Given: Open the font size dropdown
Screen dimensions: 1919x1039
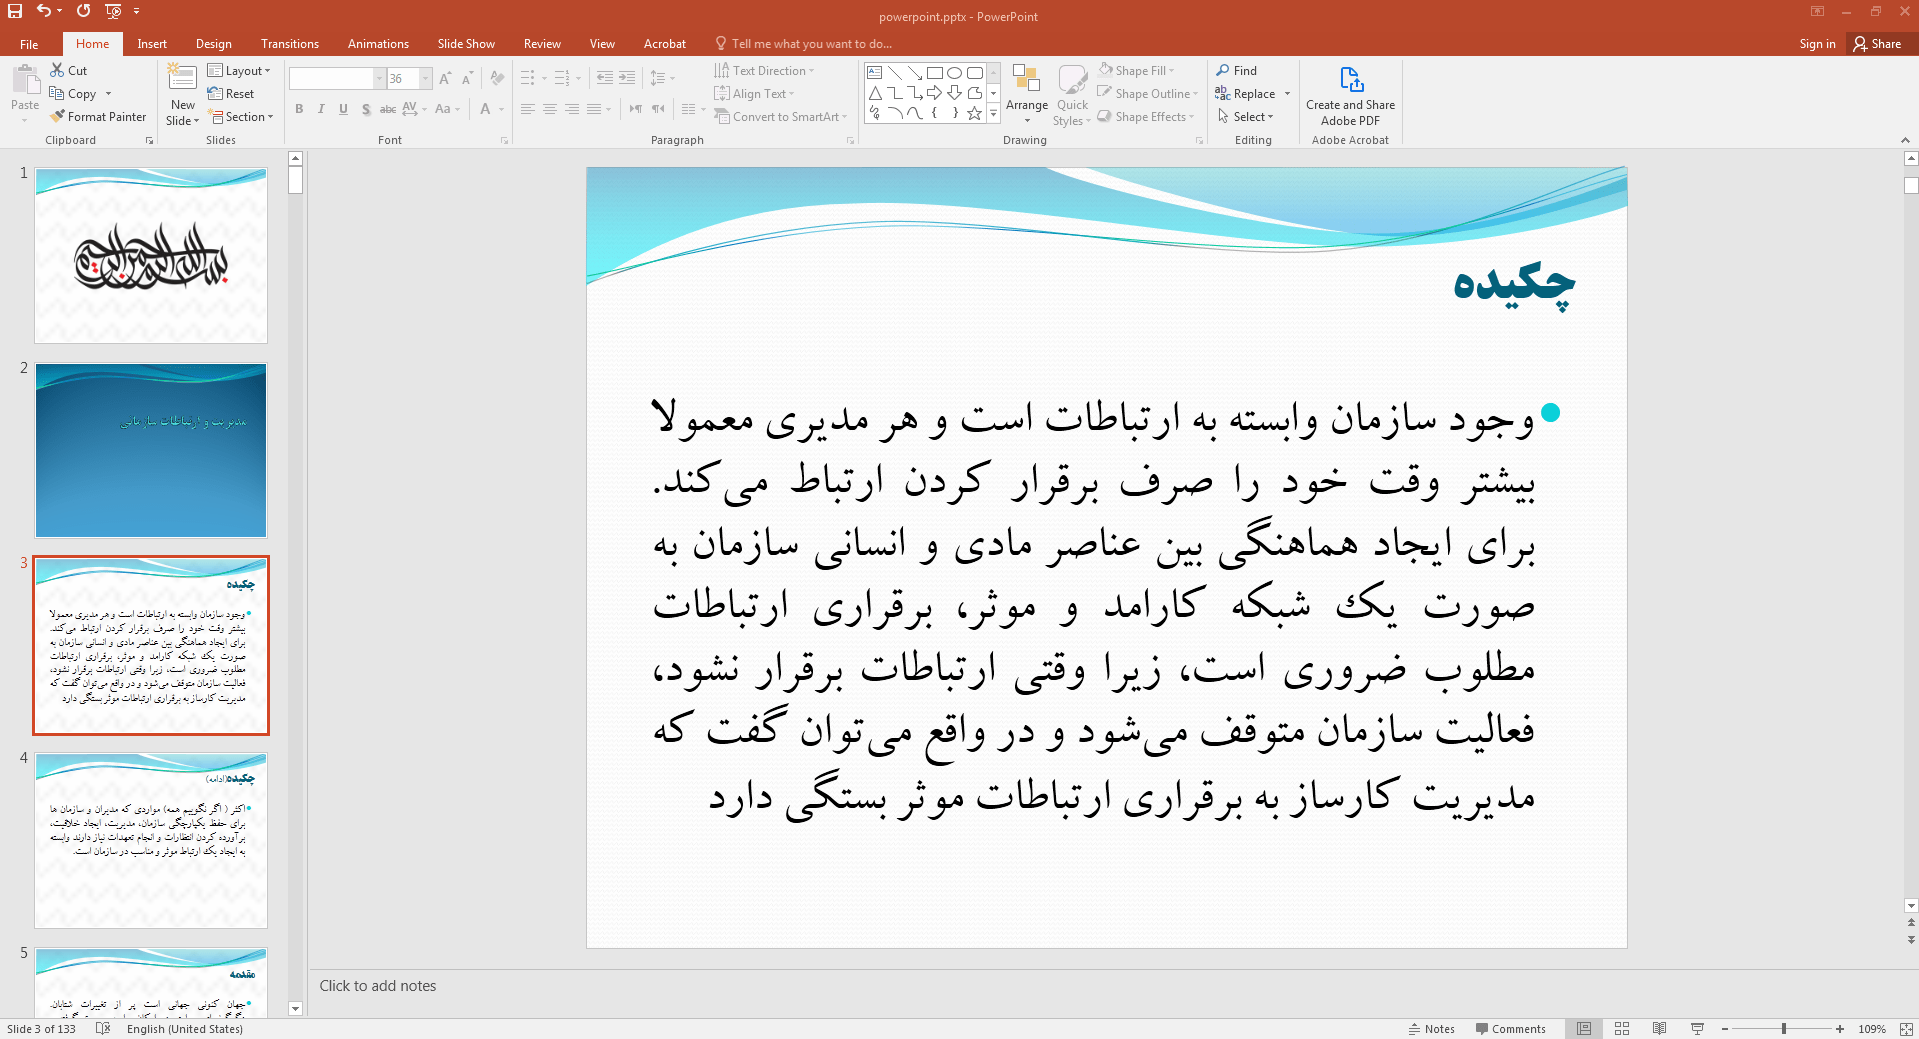Looking at the screenshot, I should point(426,79).
